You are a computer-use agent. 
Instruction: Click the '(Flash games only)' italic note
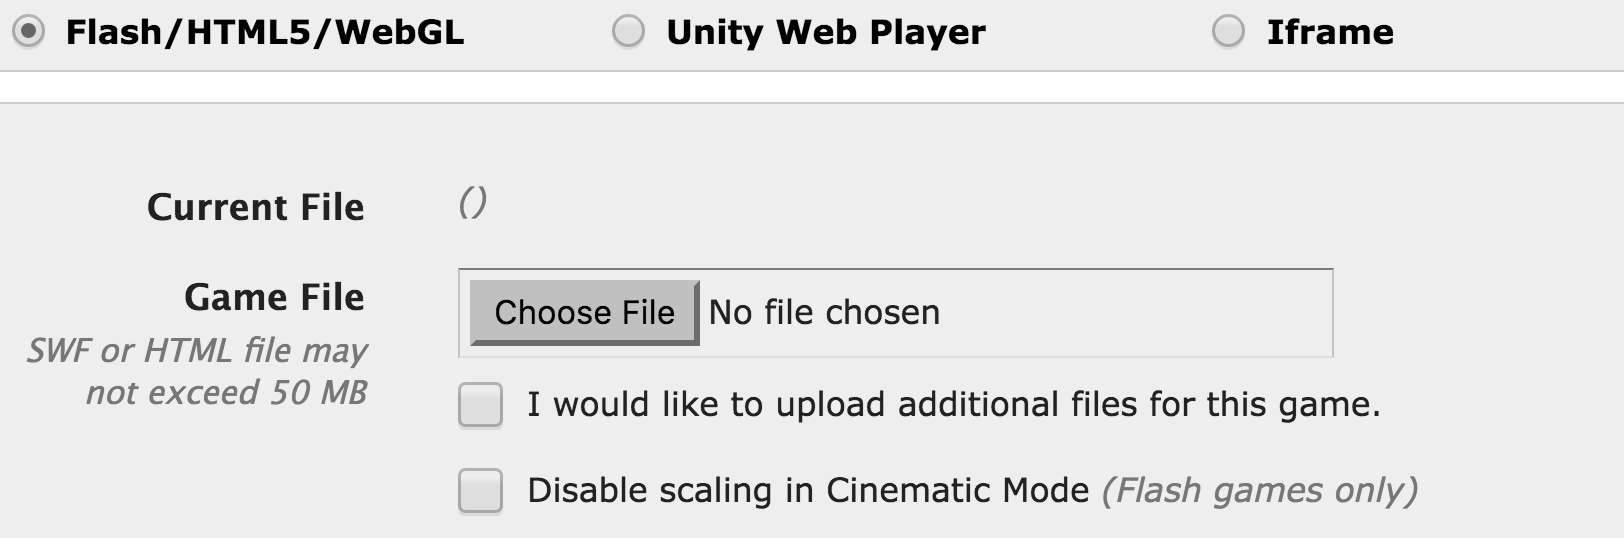click(1259, 491)
